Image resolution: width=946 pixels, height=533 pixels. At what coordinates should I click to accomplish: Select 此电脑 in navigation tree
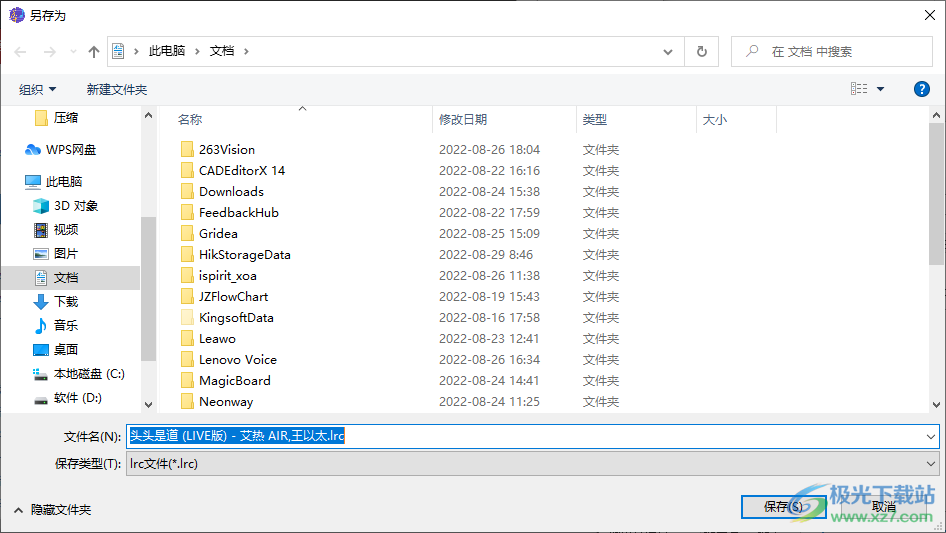coord(54,182)
